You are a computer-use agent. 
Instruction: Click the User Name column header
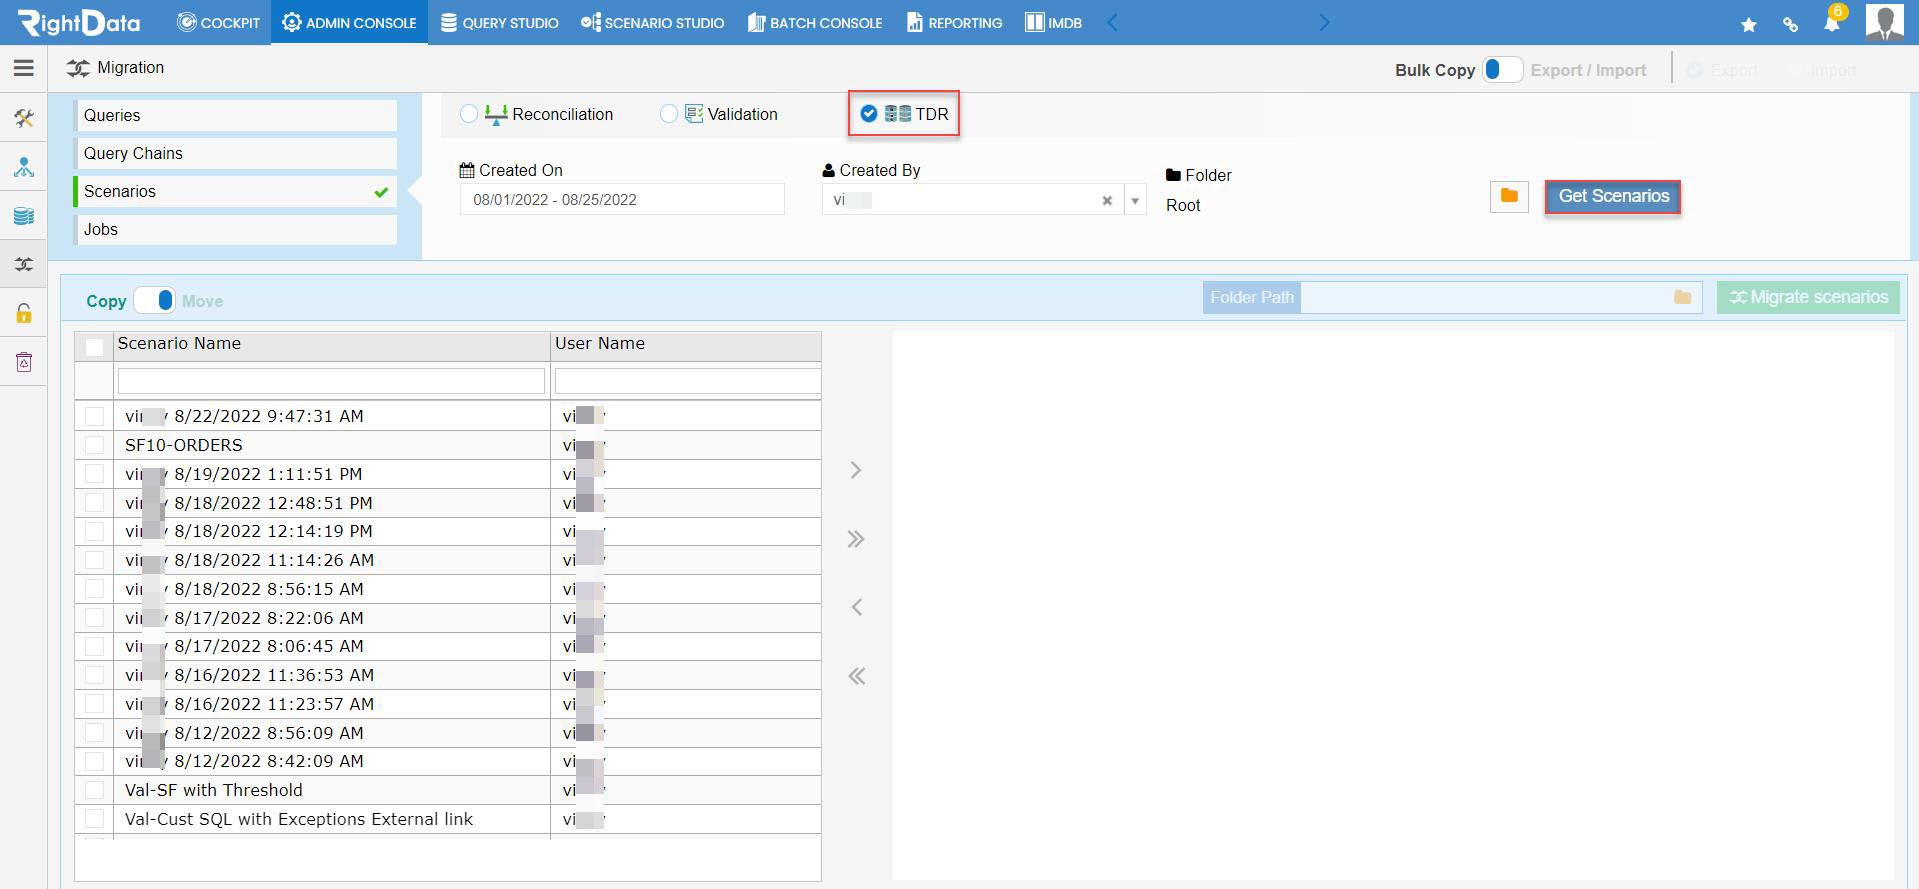coord(686,344)
